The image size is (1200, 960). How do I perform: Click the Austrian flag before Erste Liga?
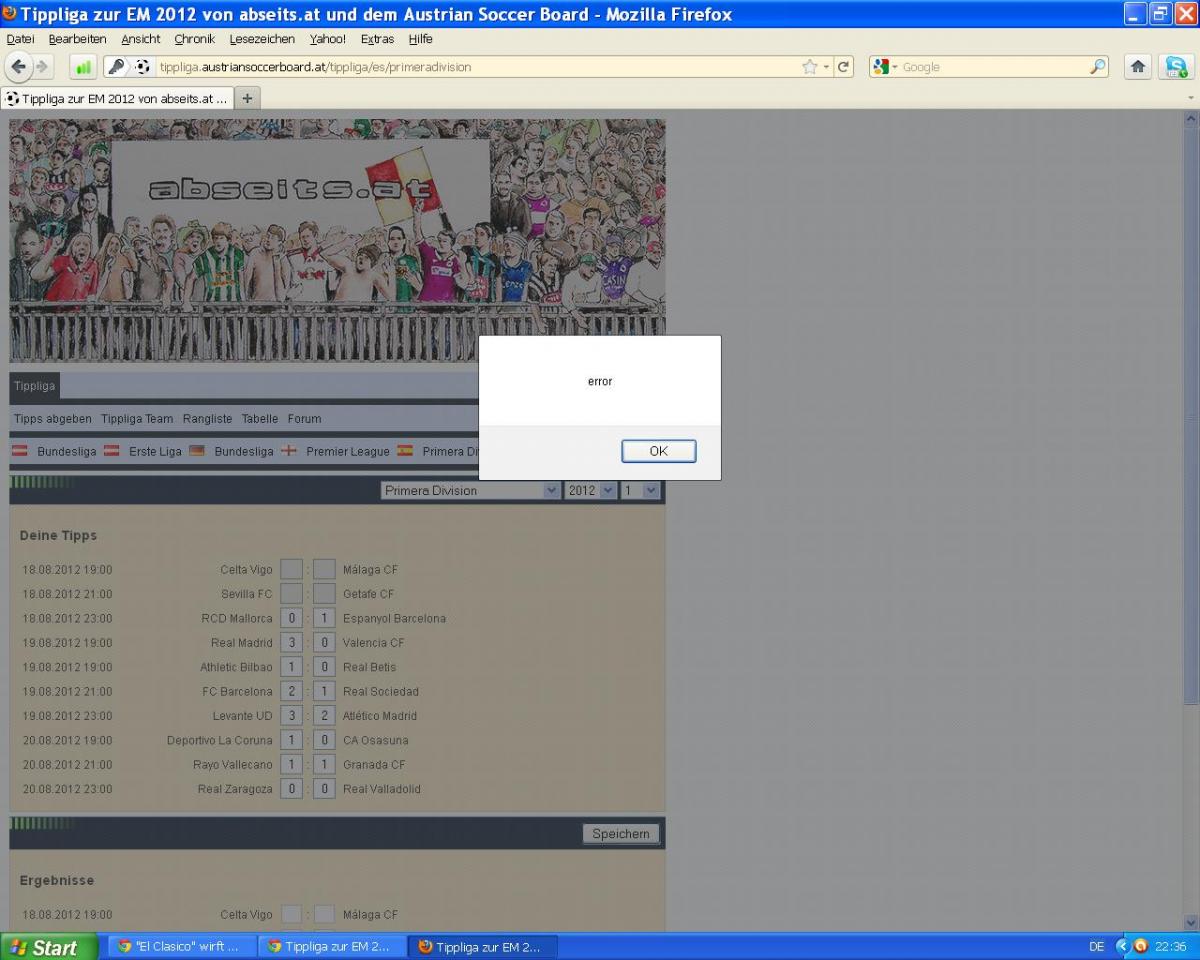point(112,451)
